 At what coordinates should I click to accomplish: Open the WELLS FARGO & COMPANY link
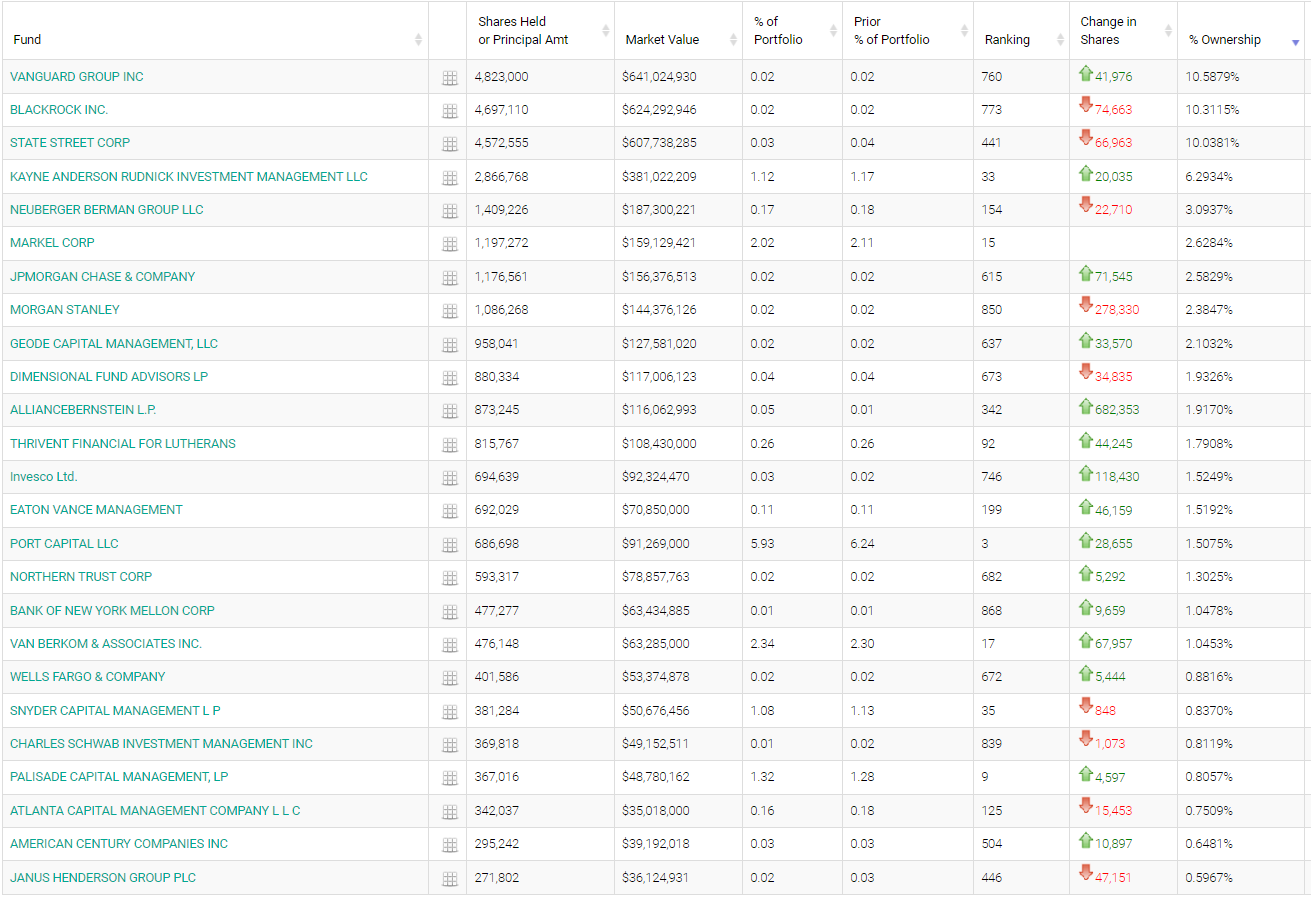click(x=88, y=677)
